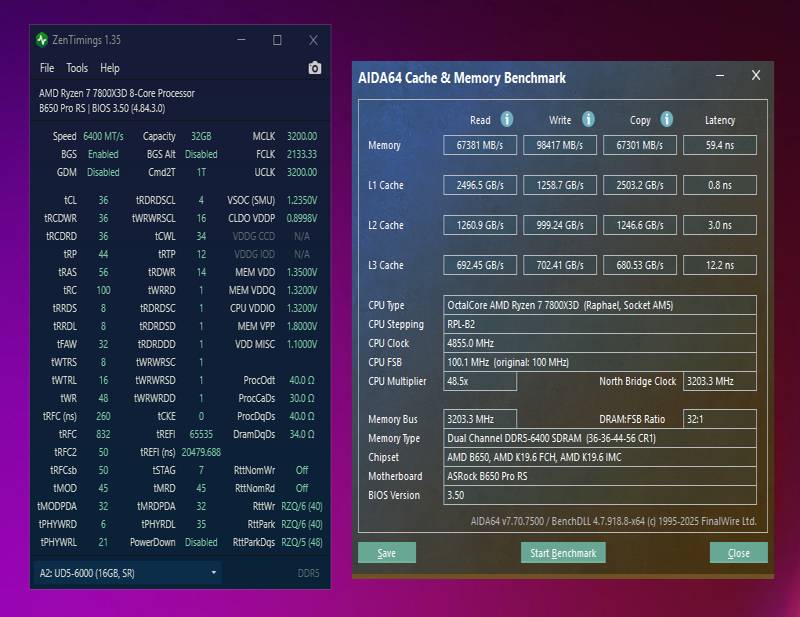Click the CPU Type information field

pos(599,305)
